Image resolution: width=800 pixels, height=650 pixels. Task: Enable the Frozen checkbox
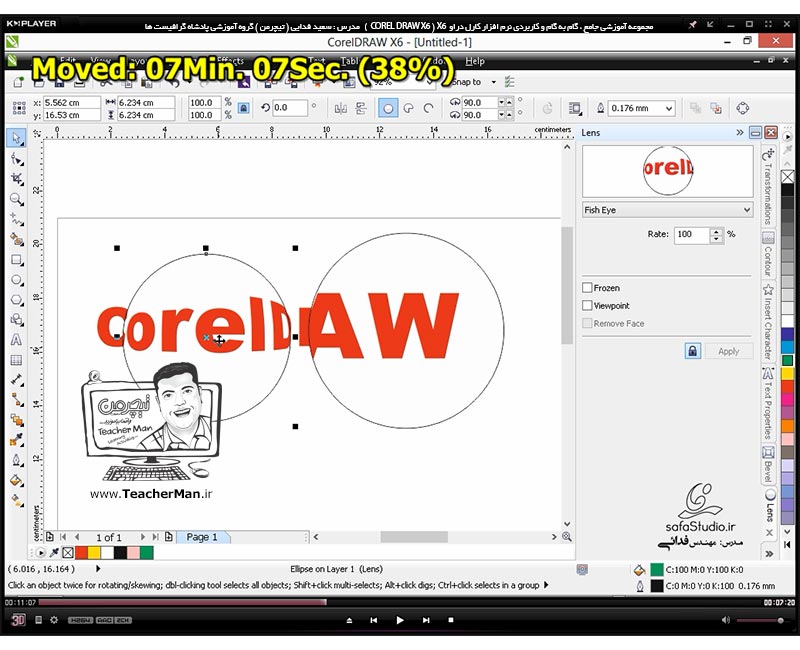[587, 288]
